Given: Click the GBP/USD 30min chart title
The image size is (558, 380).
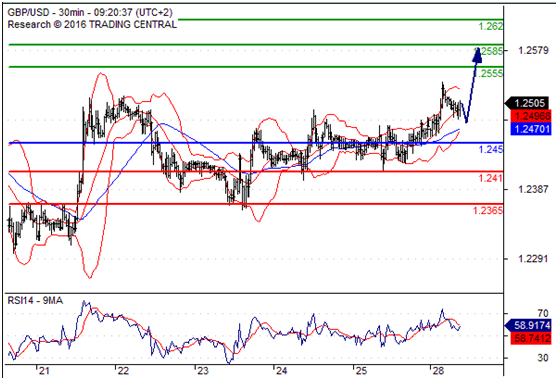Looking at the screenshot, I should pos(90,12).
